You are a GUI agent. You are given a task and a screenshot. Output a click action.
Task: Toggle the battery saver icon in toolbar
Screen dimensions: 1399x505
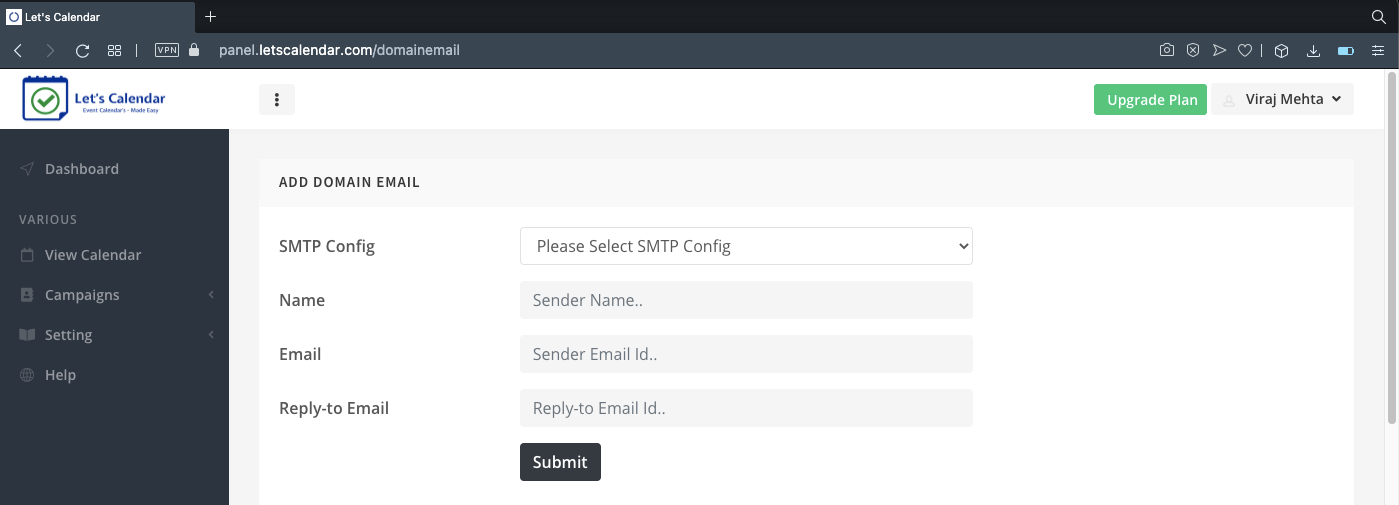[x=1346, y=50]
